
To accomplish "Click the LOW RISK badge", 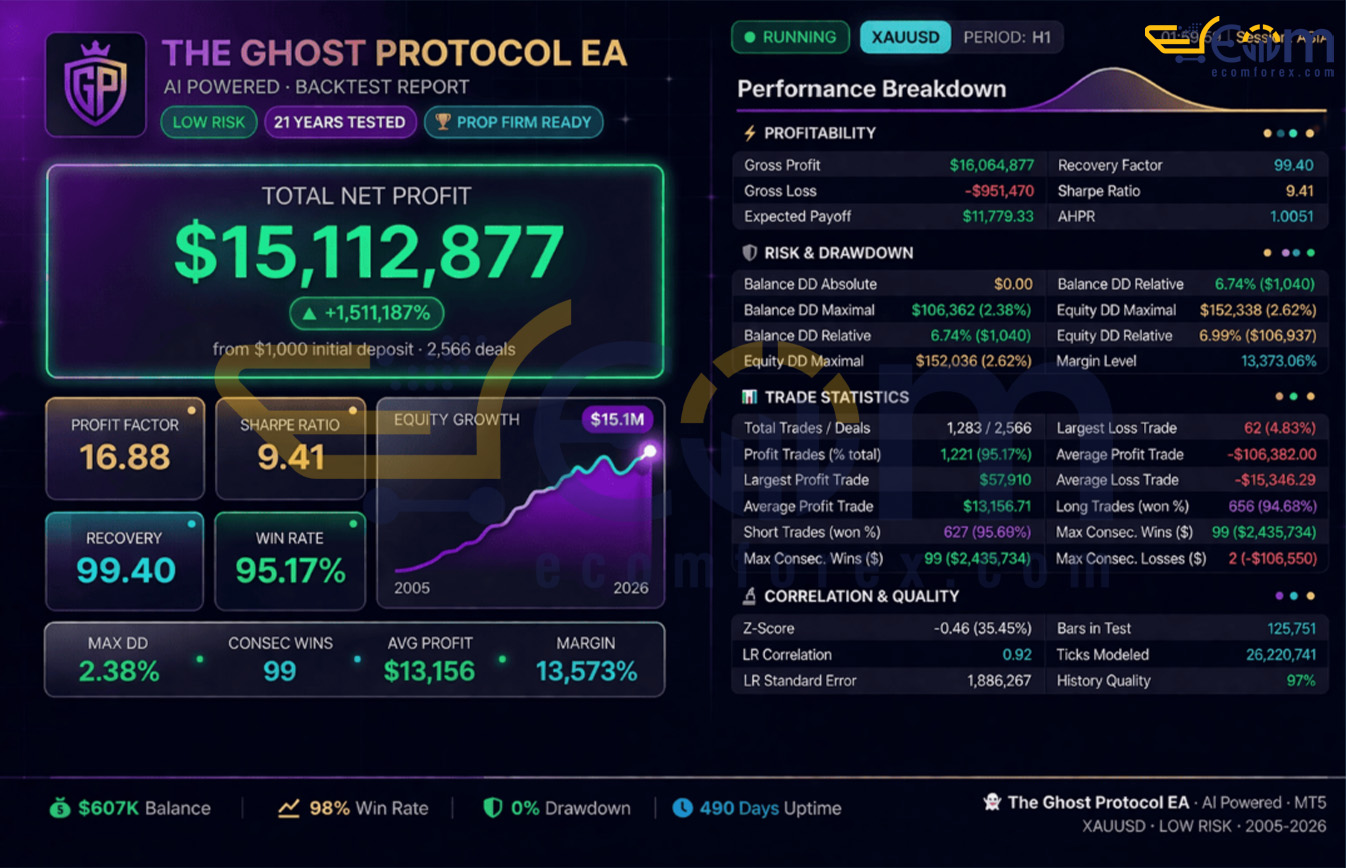I will click(209, 122).
